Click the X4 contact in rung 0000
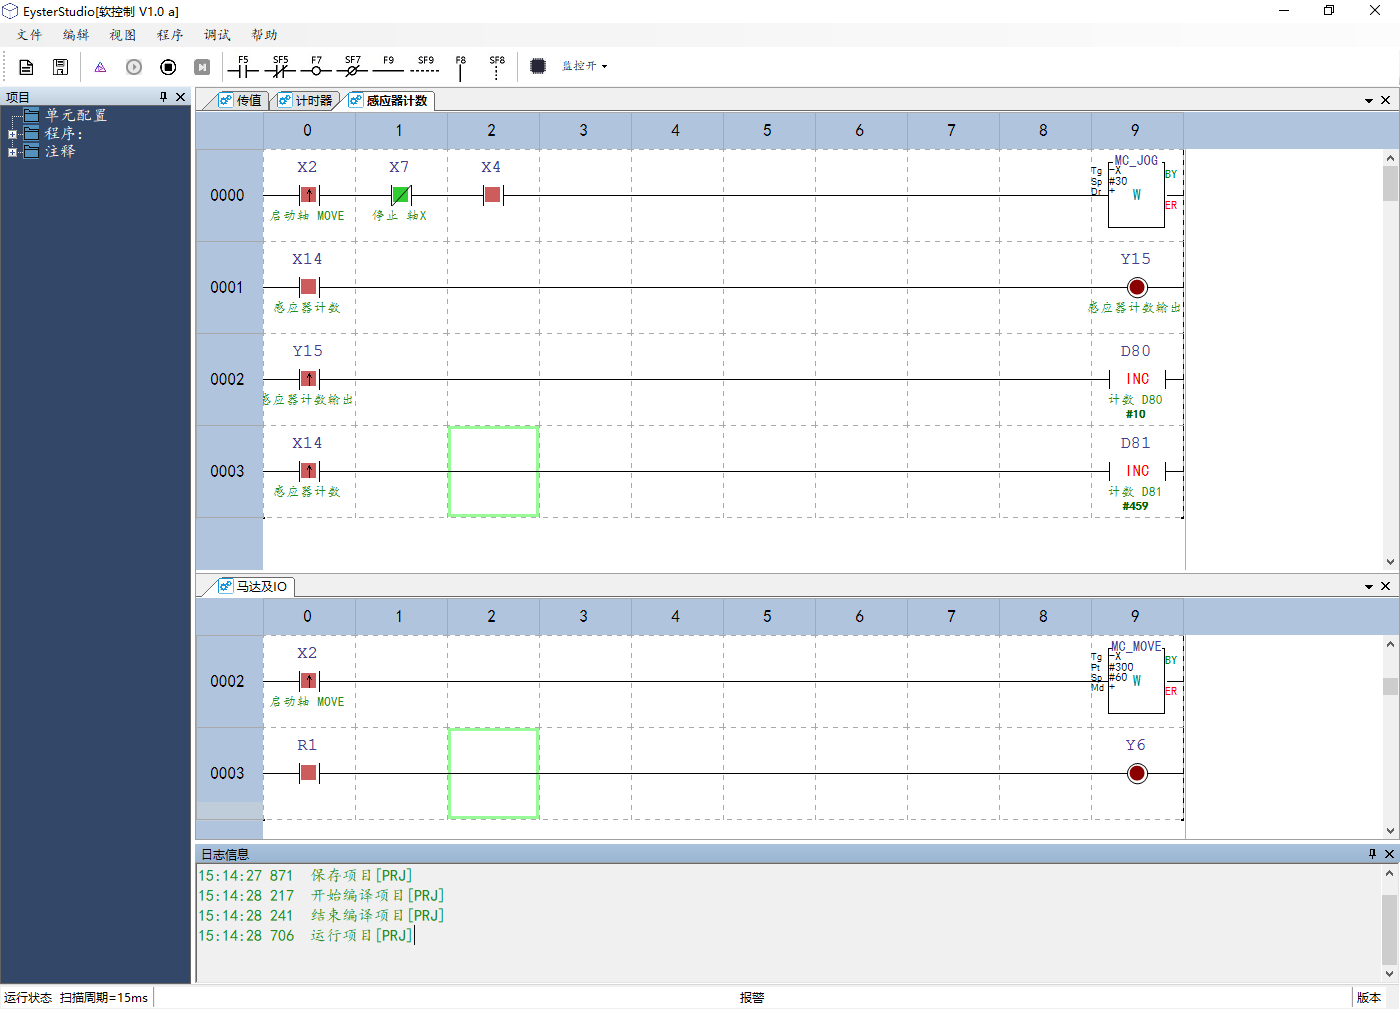This screenshot has height=1010, width=1400. tap(492, 195)
